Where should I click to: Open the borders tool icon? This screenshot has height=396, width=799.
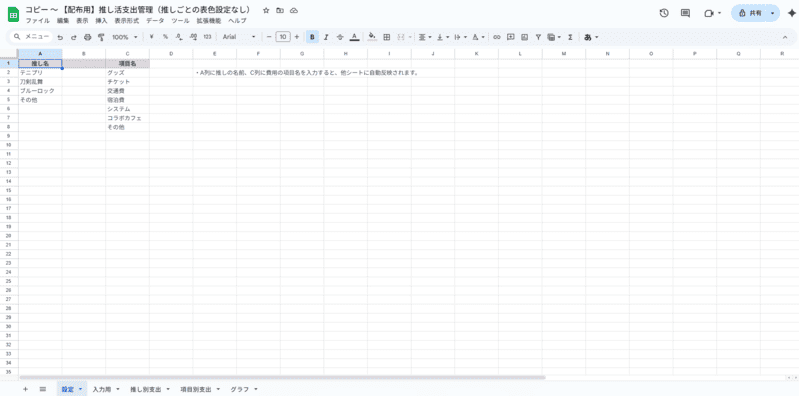click(x=387, y=37)
